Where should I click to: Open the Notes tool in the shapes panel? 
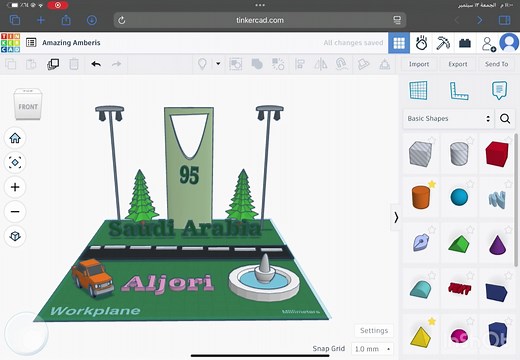point(499,90)
